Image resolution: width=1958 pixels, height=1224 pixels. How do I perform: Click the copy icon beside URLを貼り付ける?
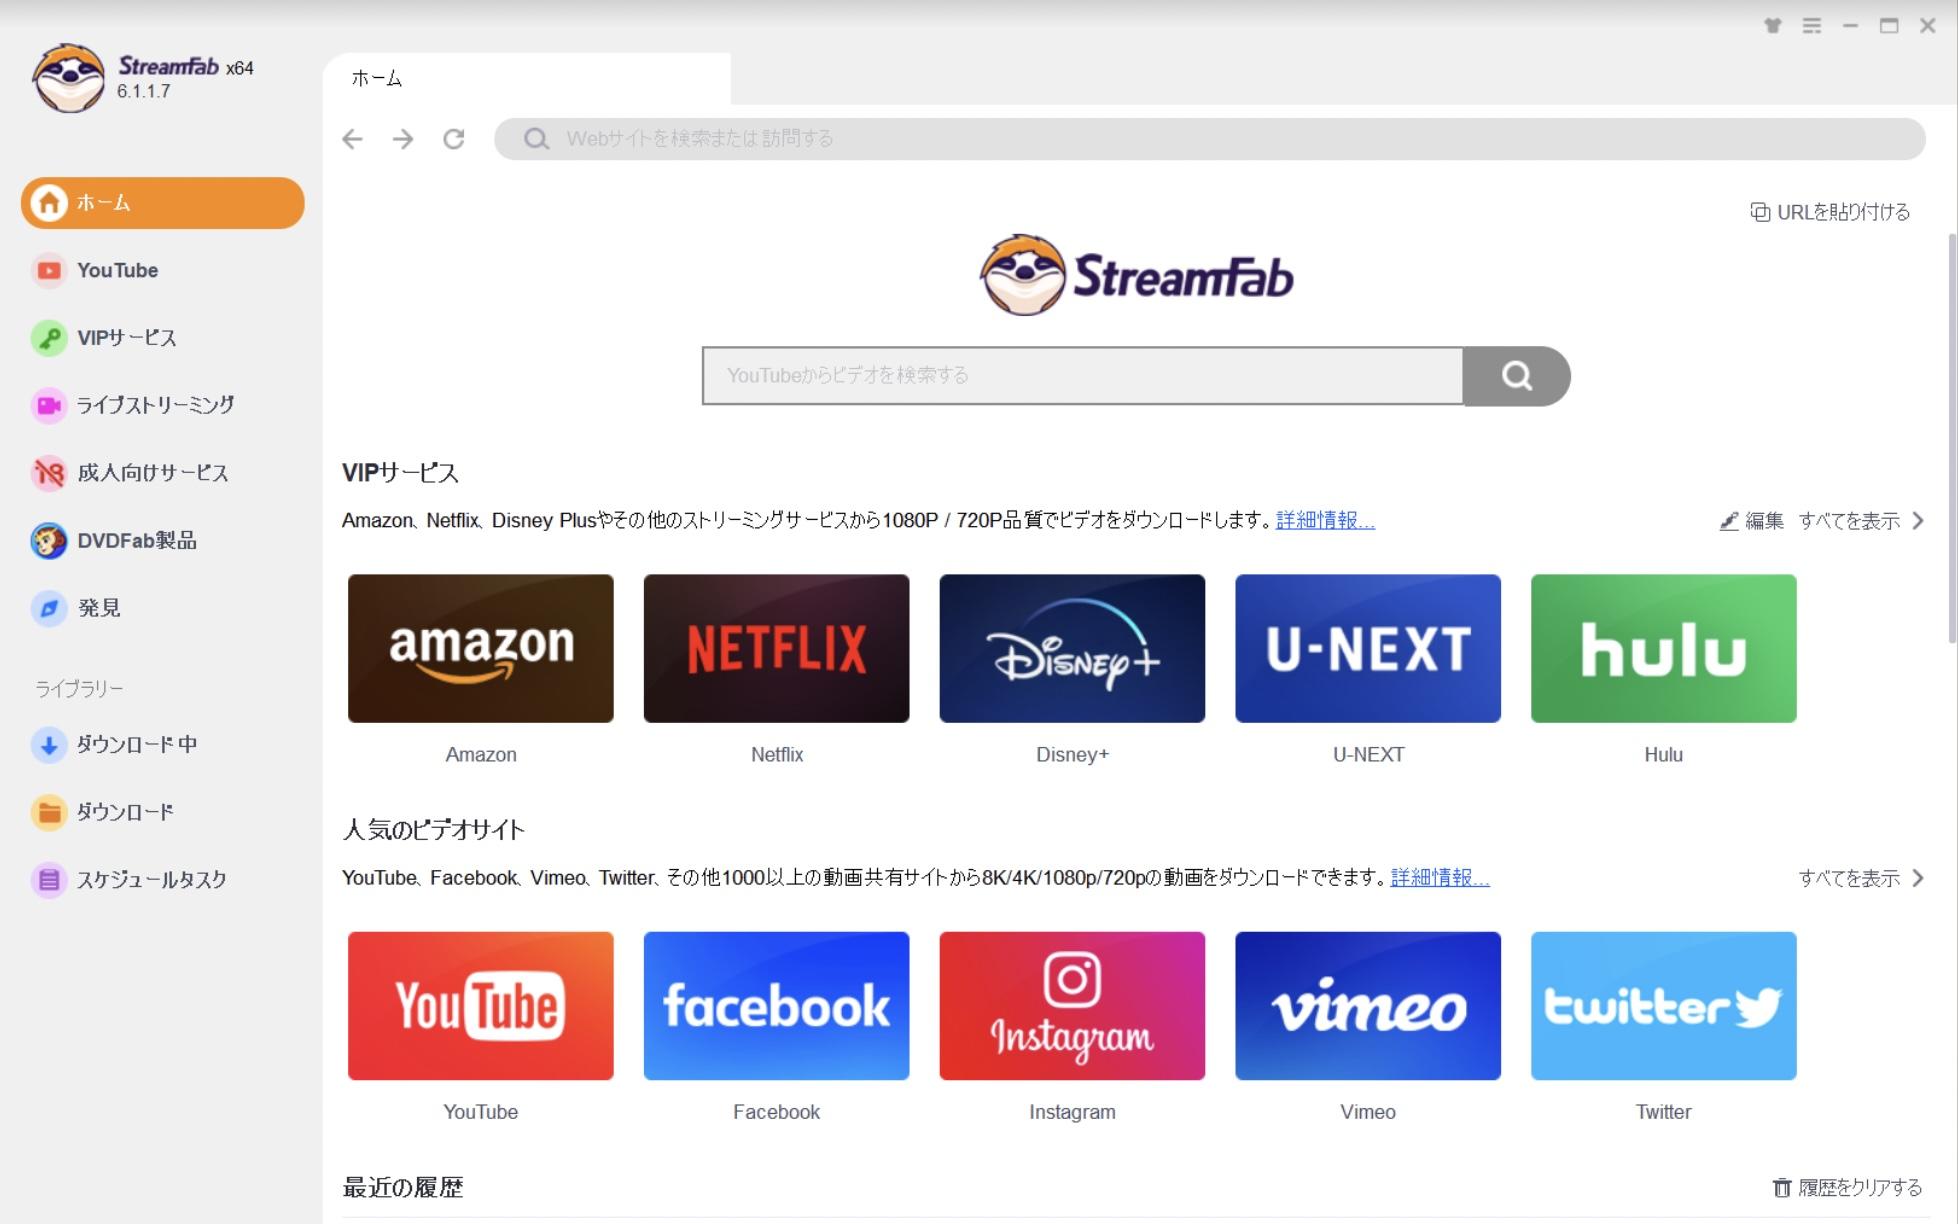click(x=1760, y=212)
